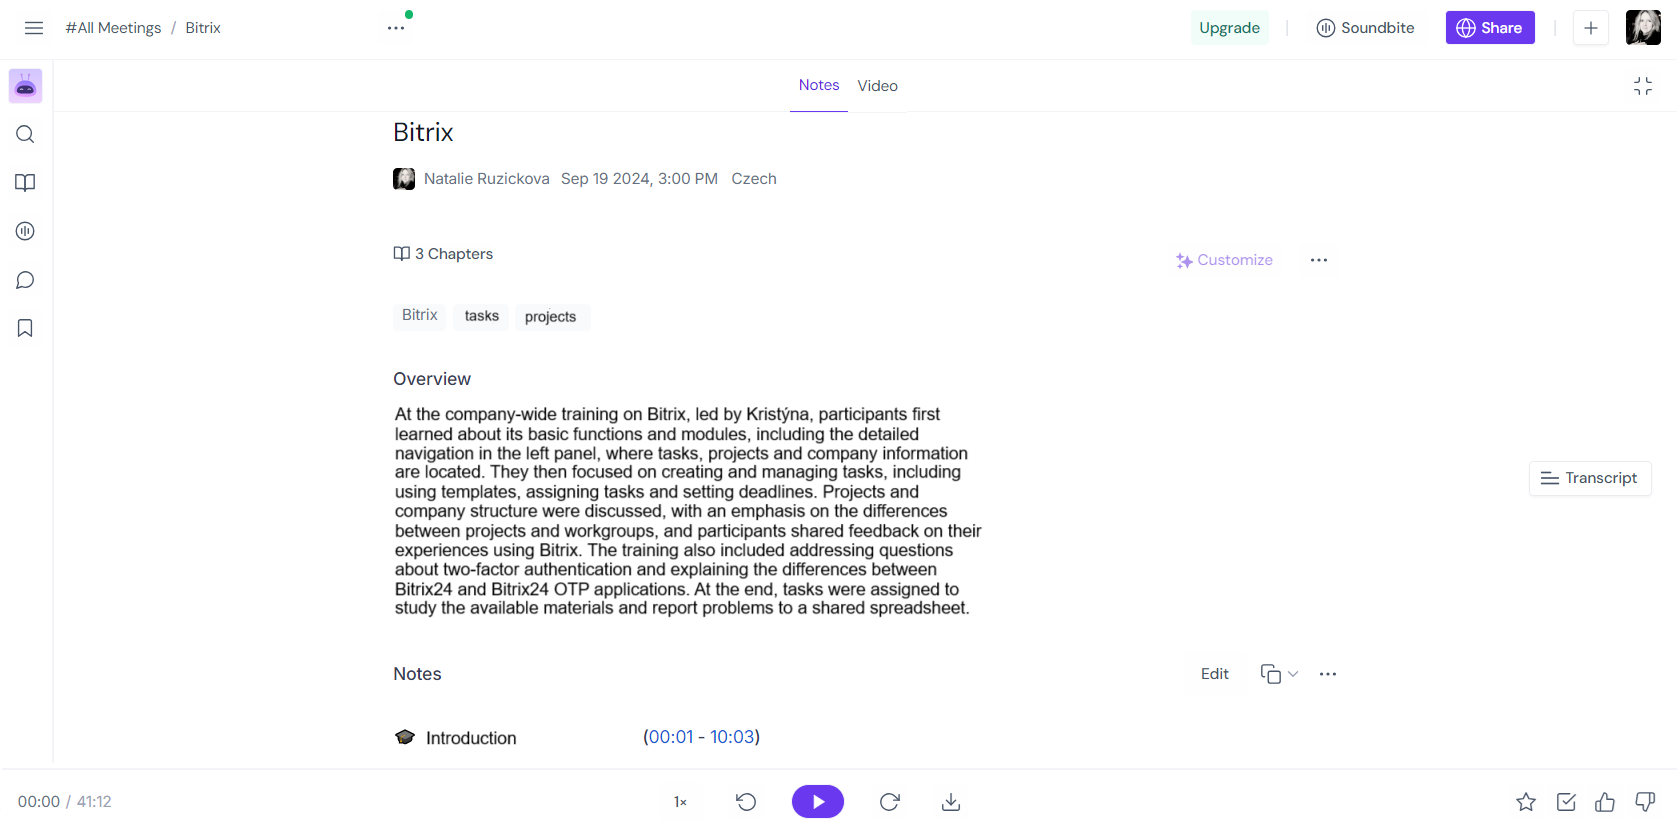Click the Overview heading
The image size is (1677, 840).
(x=432, y=379)
